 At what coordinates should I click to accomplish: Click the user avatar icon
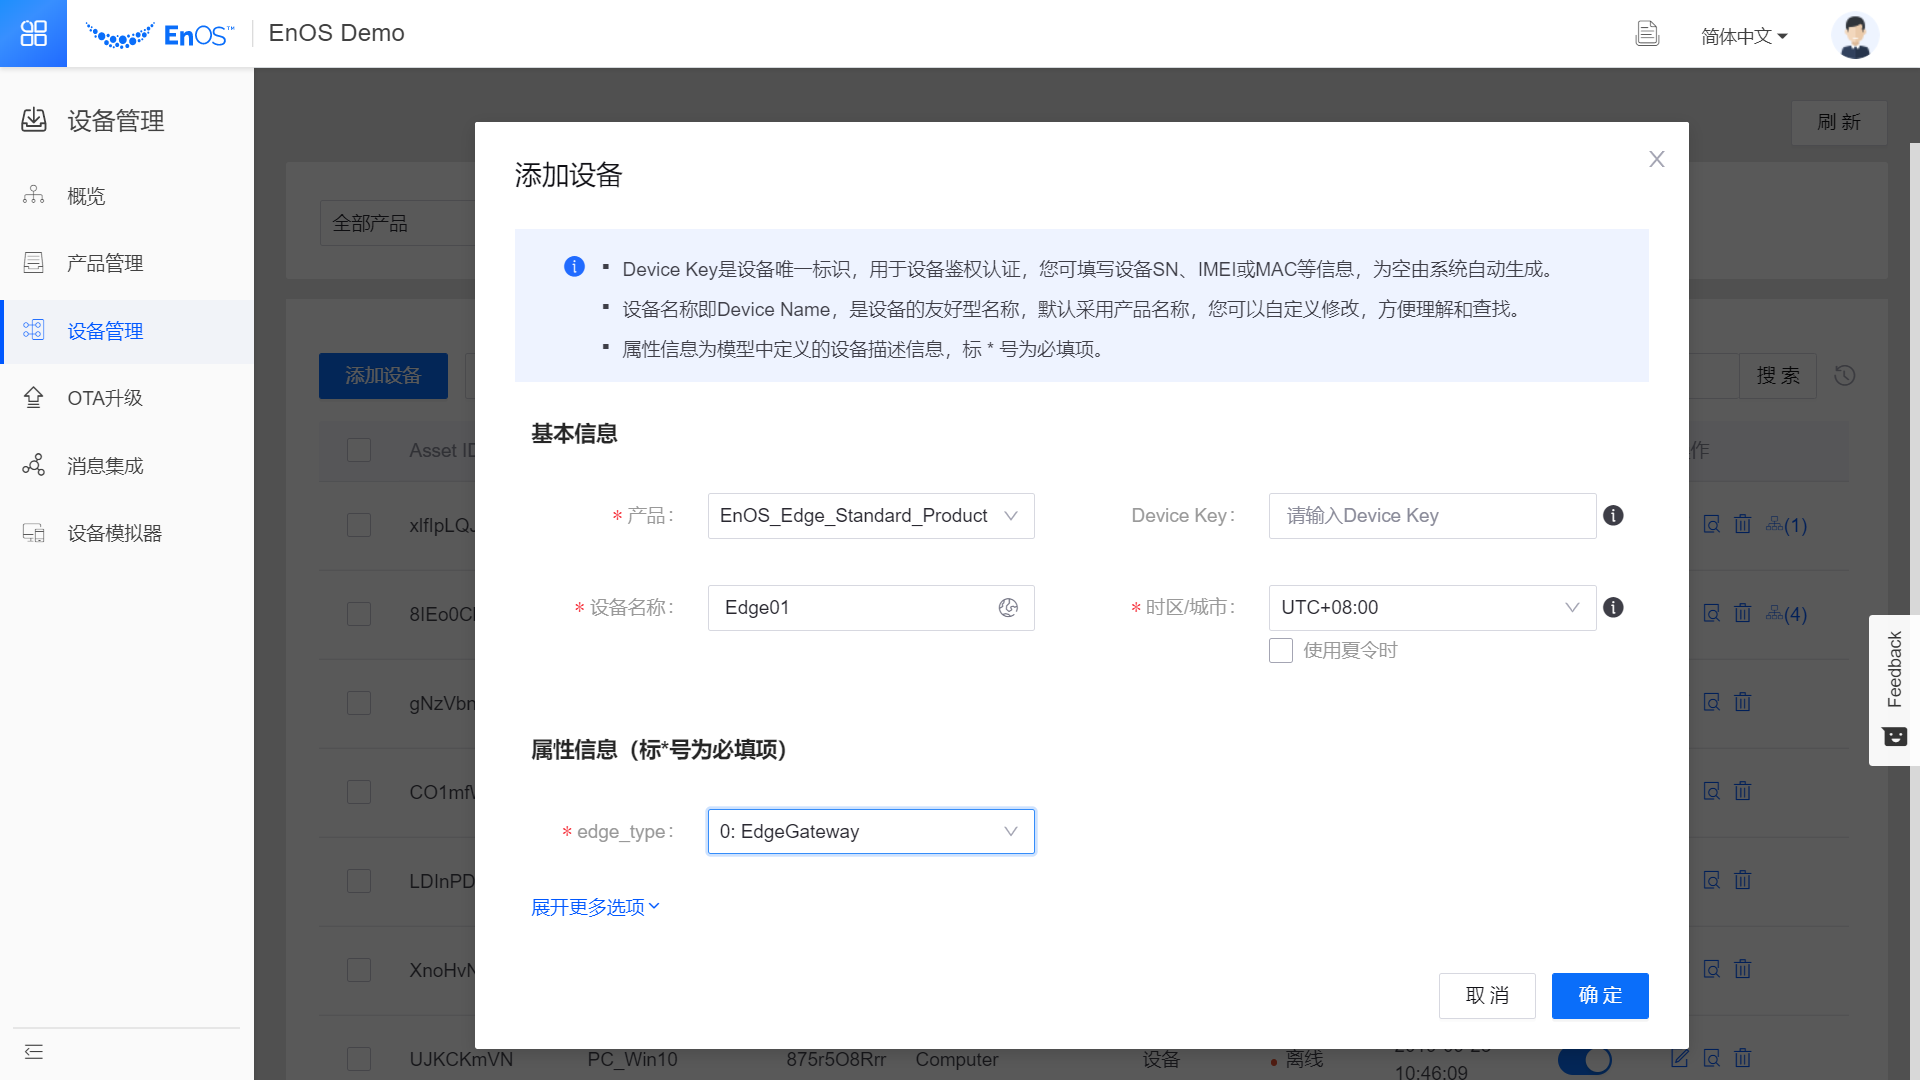pos(1854,35)
